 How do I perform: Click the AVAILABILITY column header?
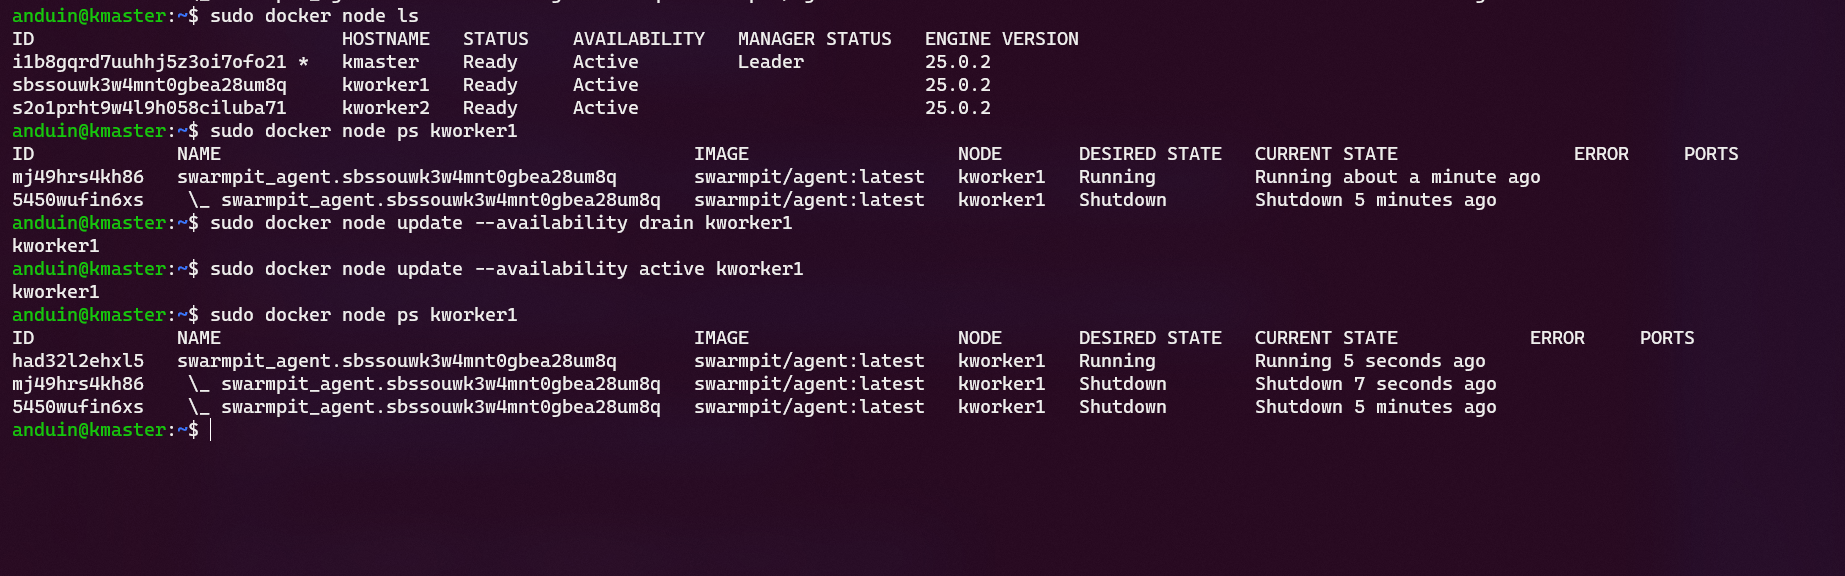(638, 39)
